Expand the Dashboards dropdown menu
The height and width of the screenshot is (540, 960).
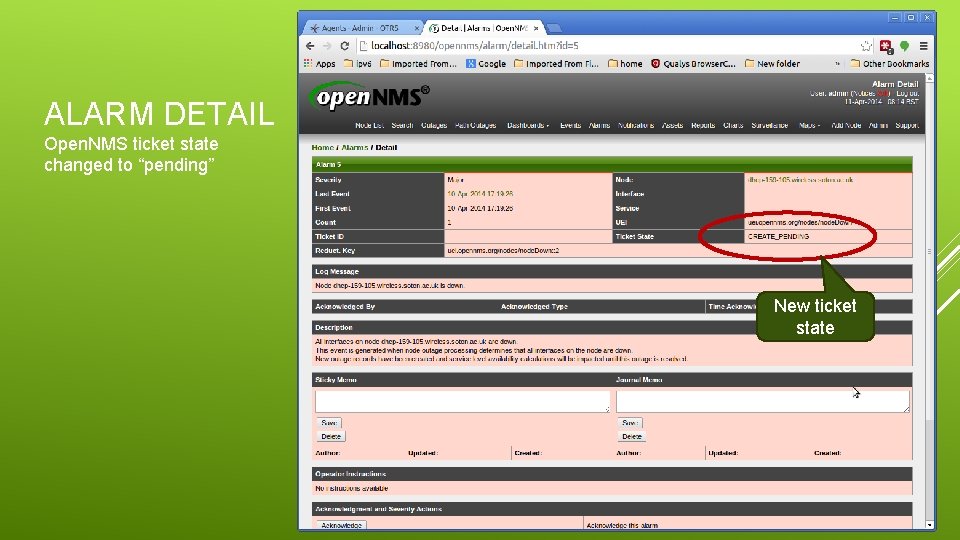pyautogui.click(x=528, y=126)
